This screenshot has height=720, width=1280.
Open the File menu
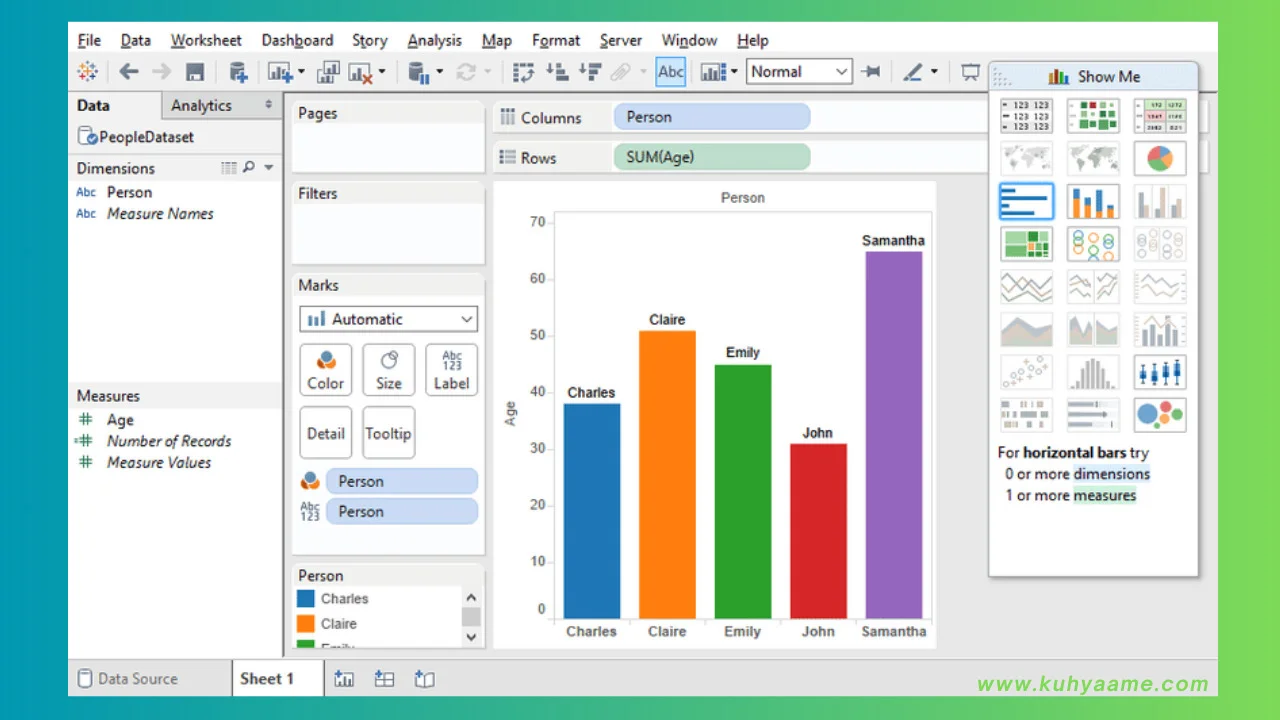pos(89,40)
